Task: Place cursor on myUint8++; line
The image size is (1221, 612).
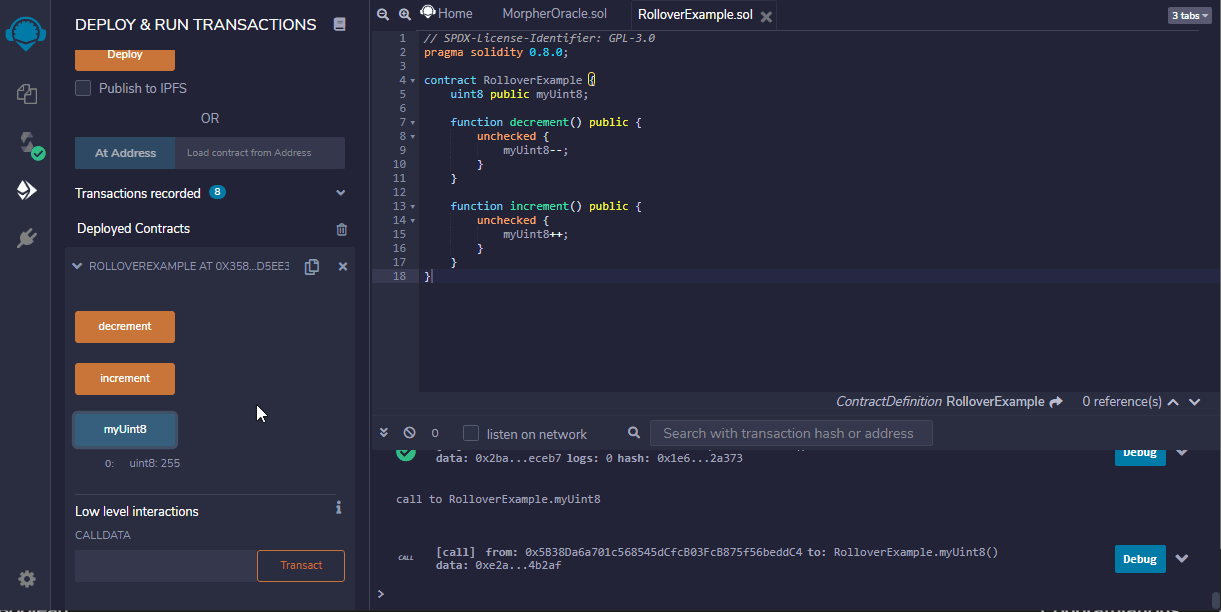Action: tap(536, 234)
